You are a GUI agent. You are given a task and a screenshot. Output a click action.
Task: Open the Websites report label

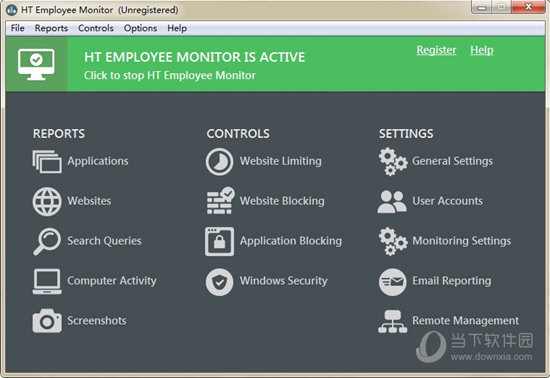89,201
